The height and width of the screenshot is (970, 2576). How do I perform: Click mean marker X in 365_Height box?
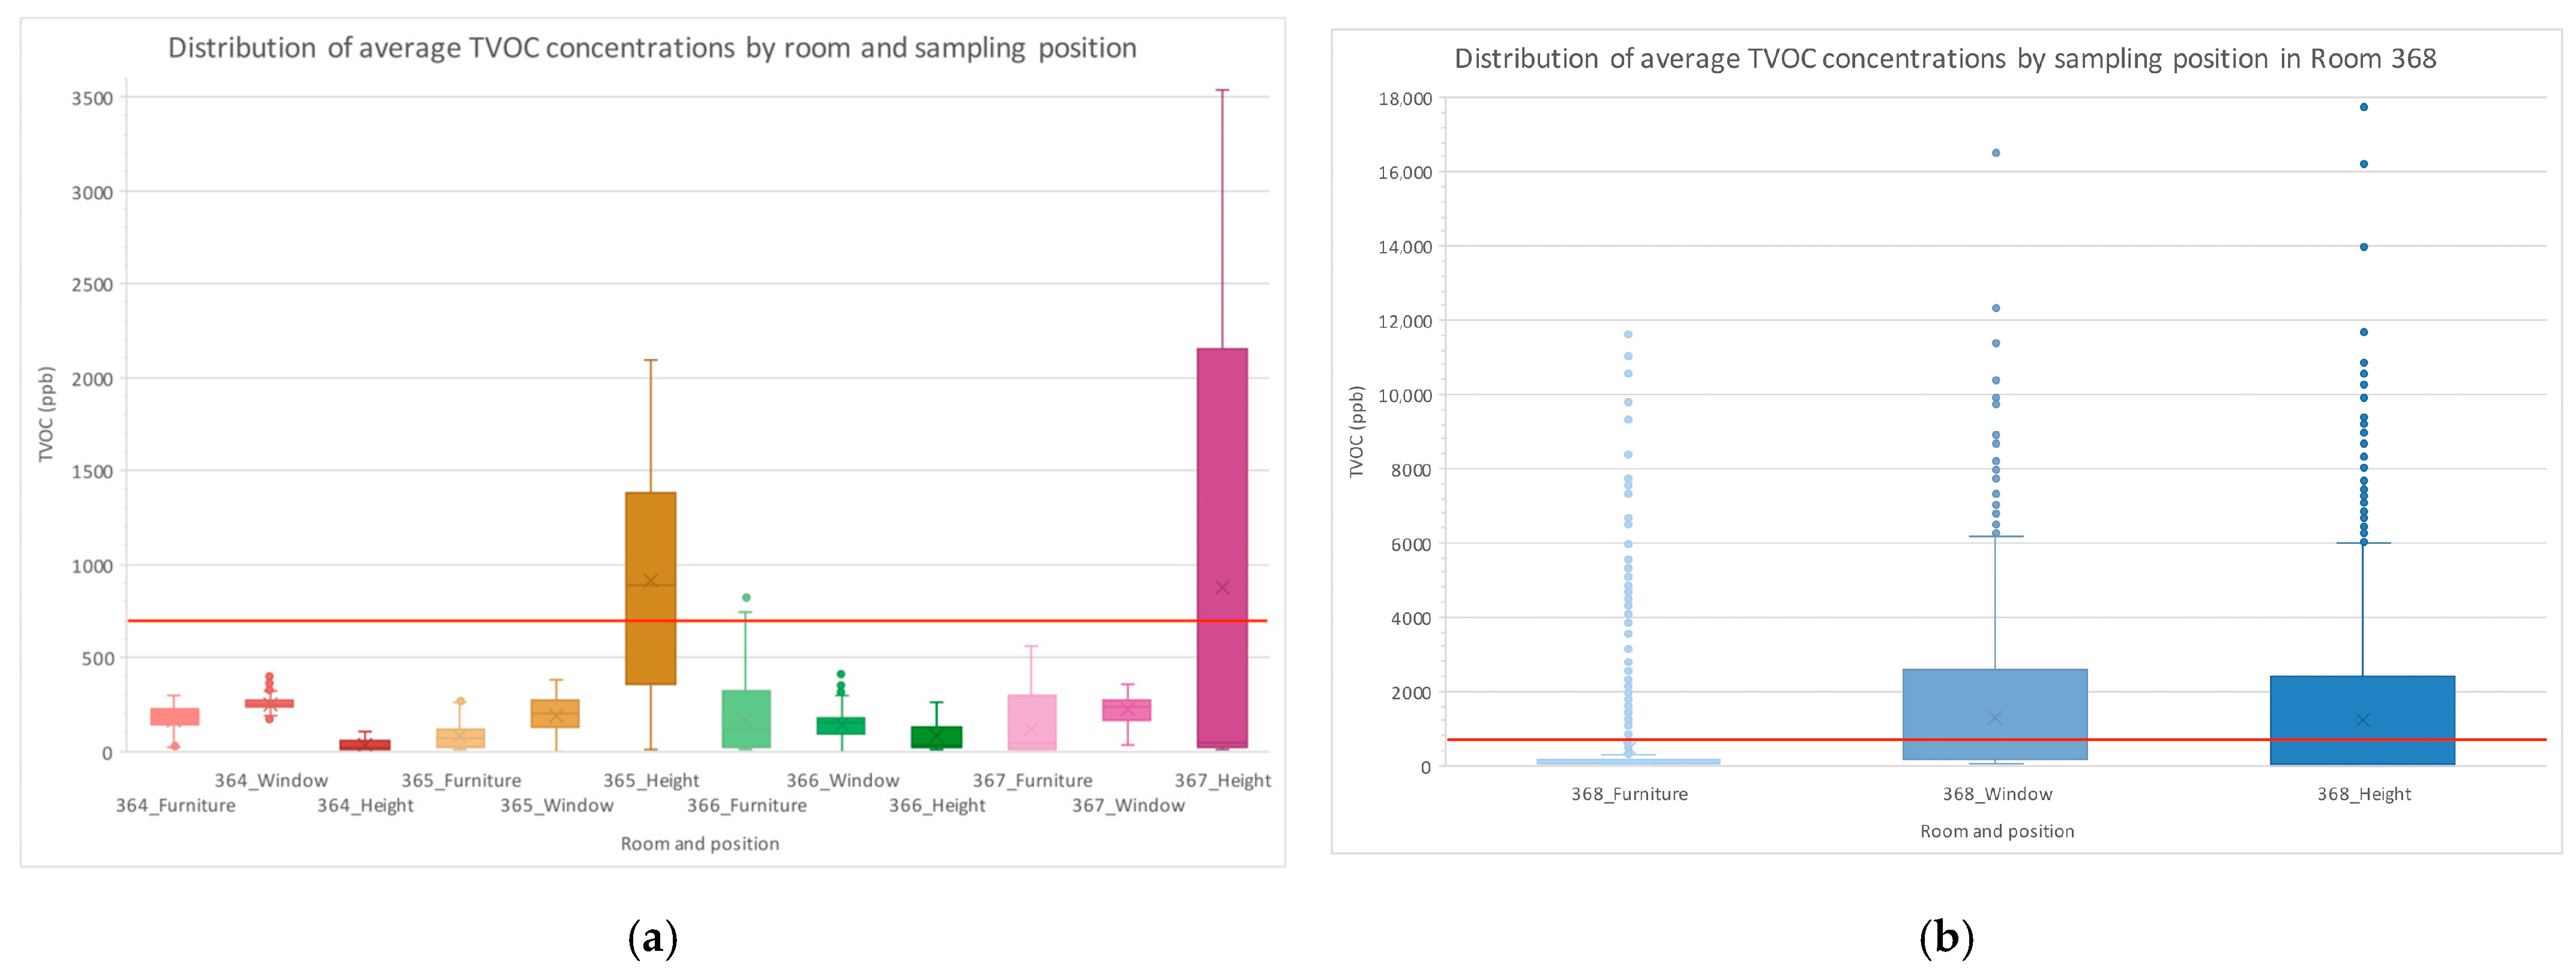(x=650, y=581)
